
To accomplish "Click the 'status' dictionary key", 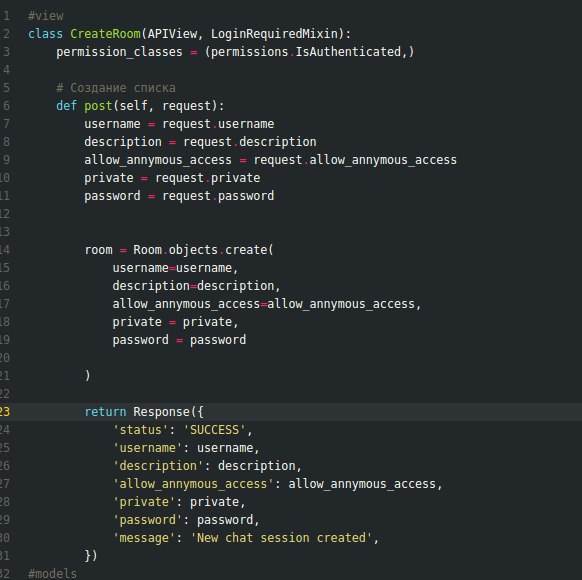I will click(x=141, y=430).
